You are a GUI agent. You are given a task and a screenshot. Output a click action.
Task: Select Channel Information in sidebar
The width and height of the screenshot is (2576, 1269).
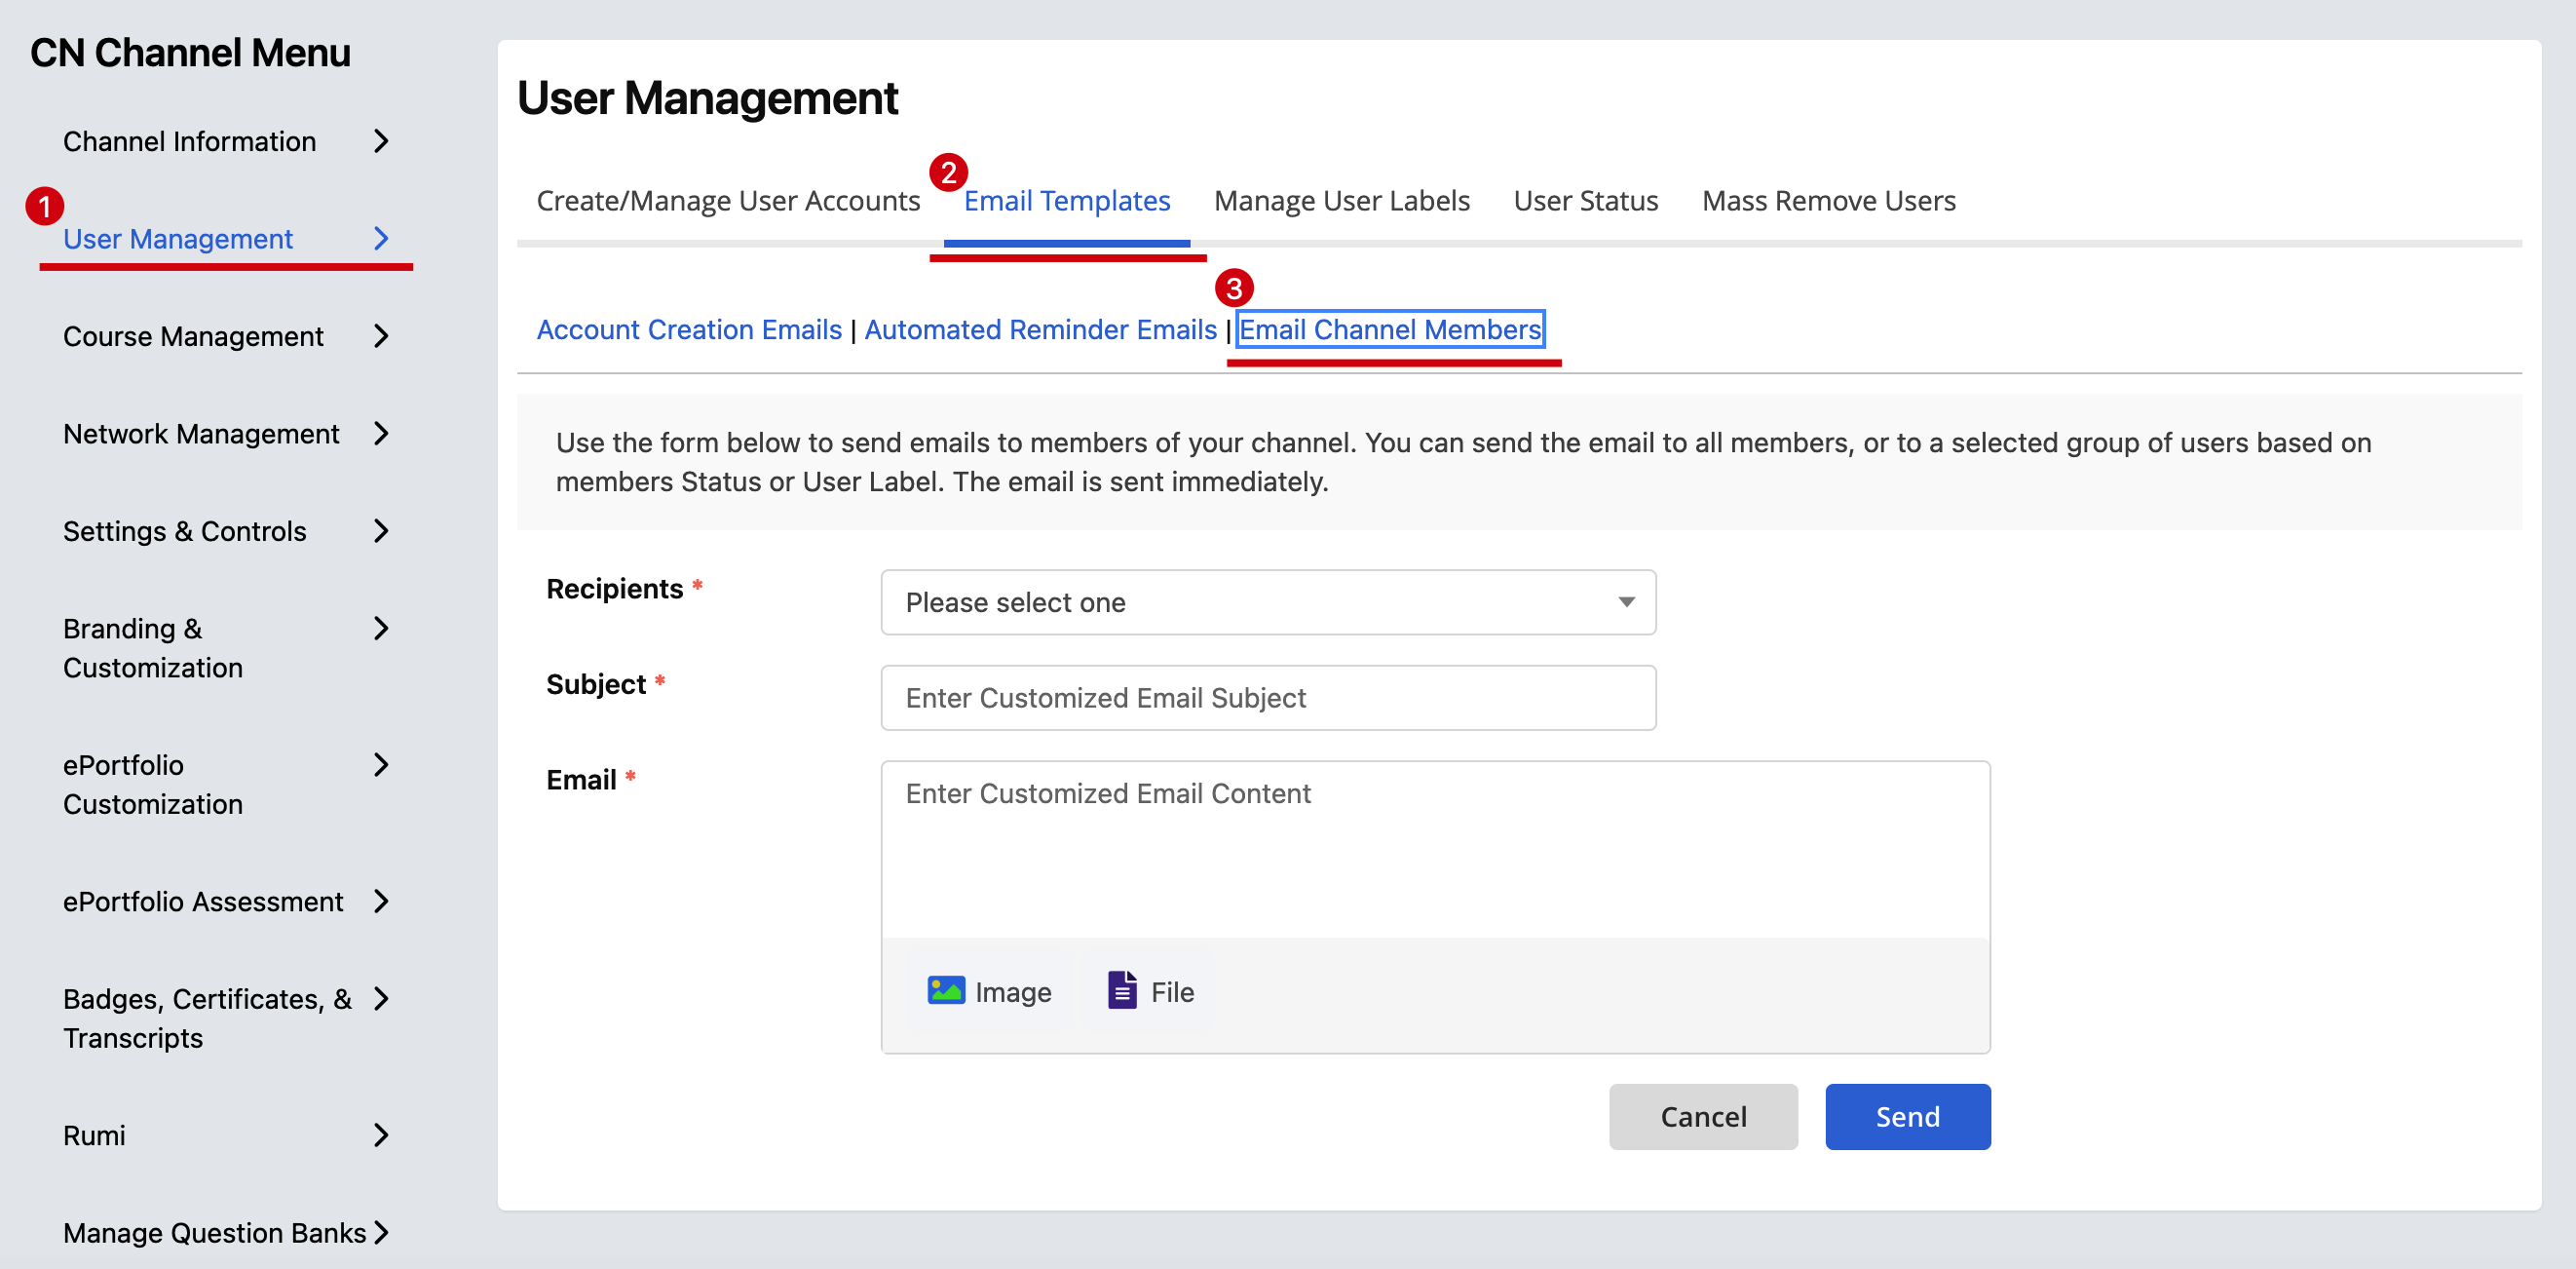190,141
